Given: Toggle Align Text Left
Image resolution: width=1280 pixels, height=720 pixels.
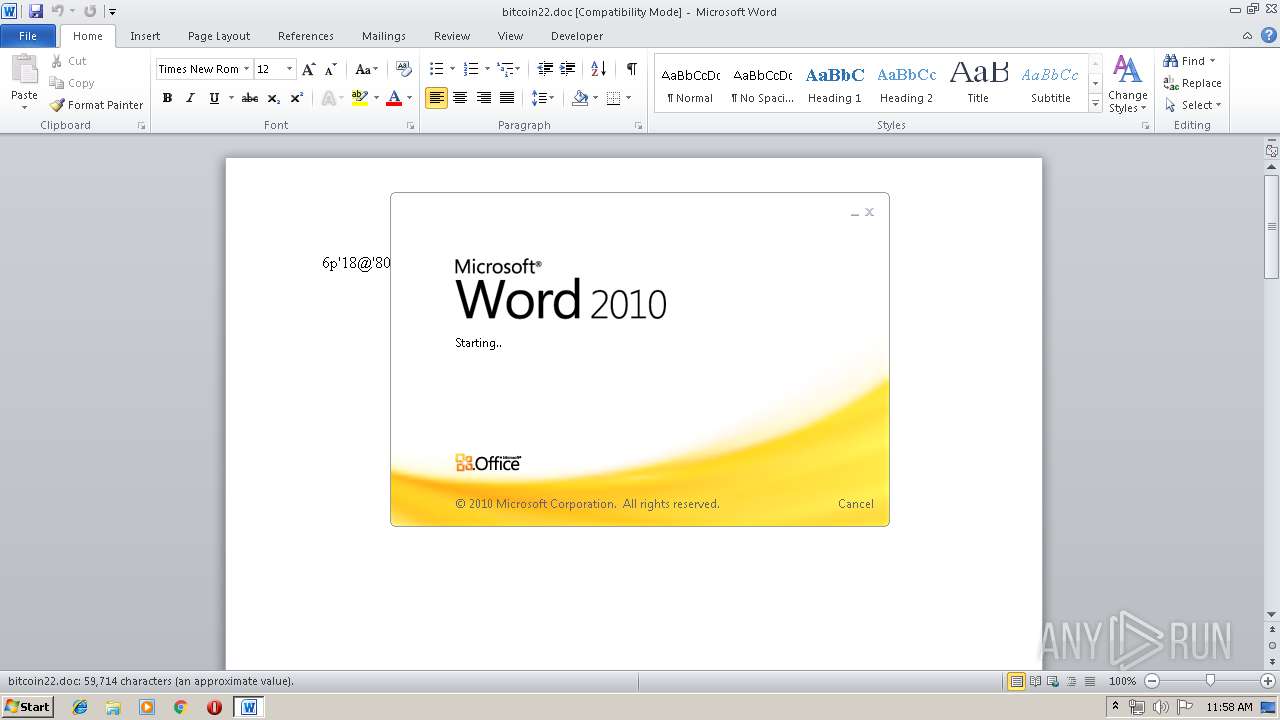Looking at the screenshot, I should (436, 98).
